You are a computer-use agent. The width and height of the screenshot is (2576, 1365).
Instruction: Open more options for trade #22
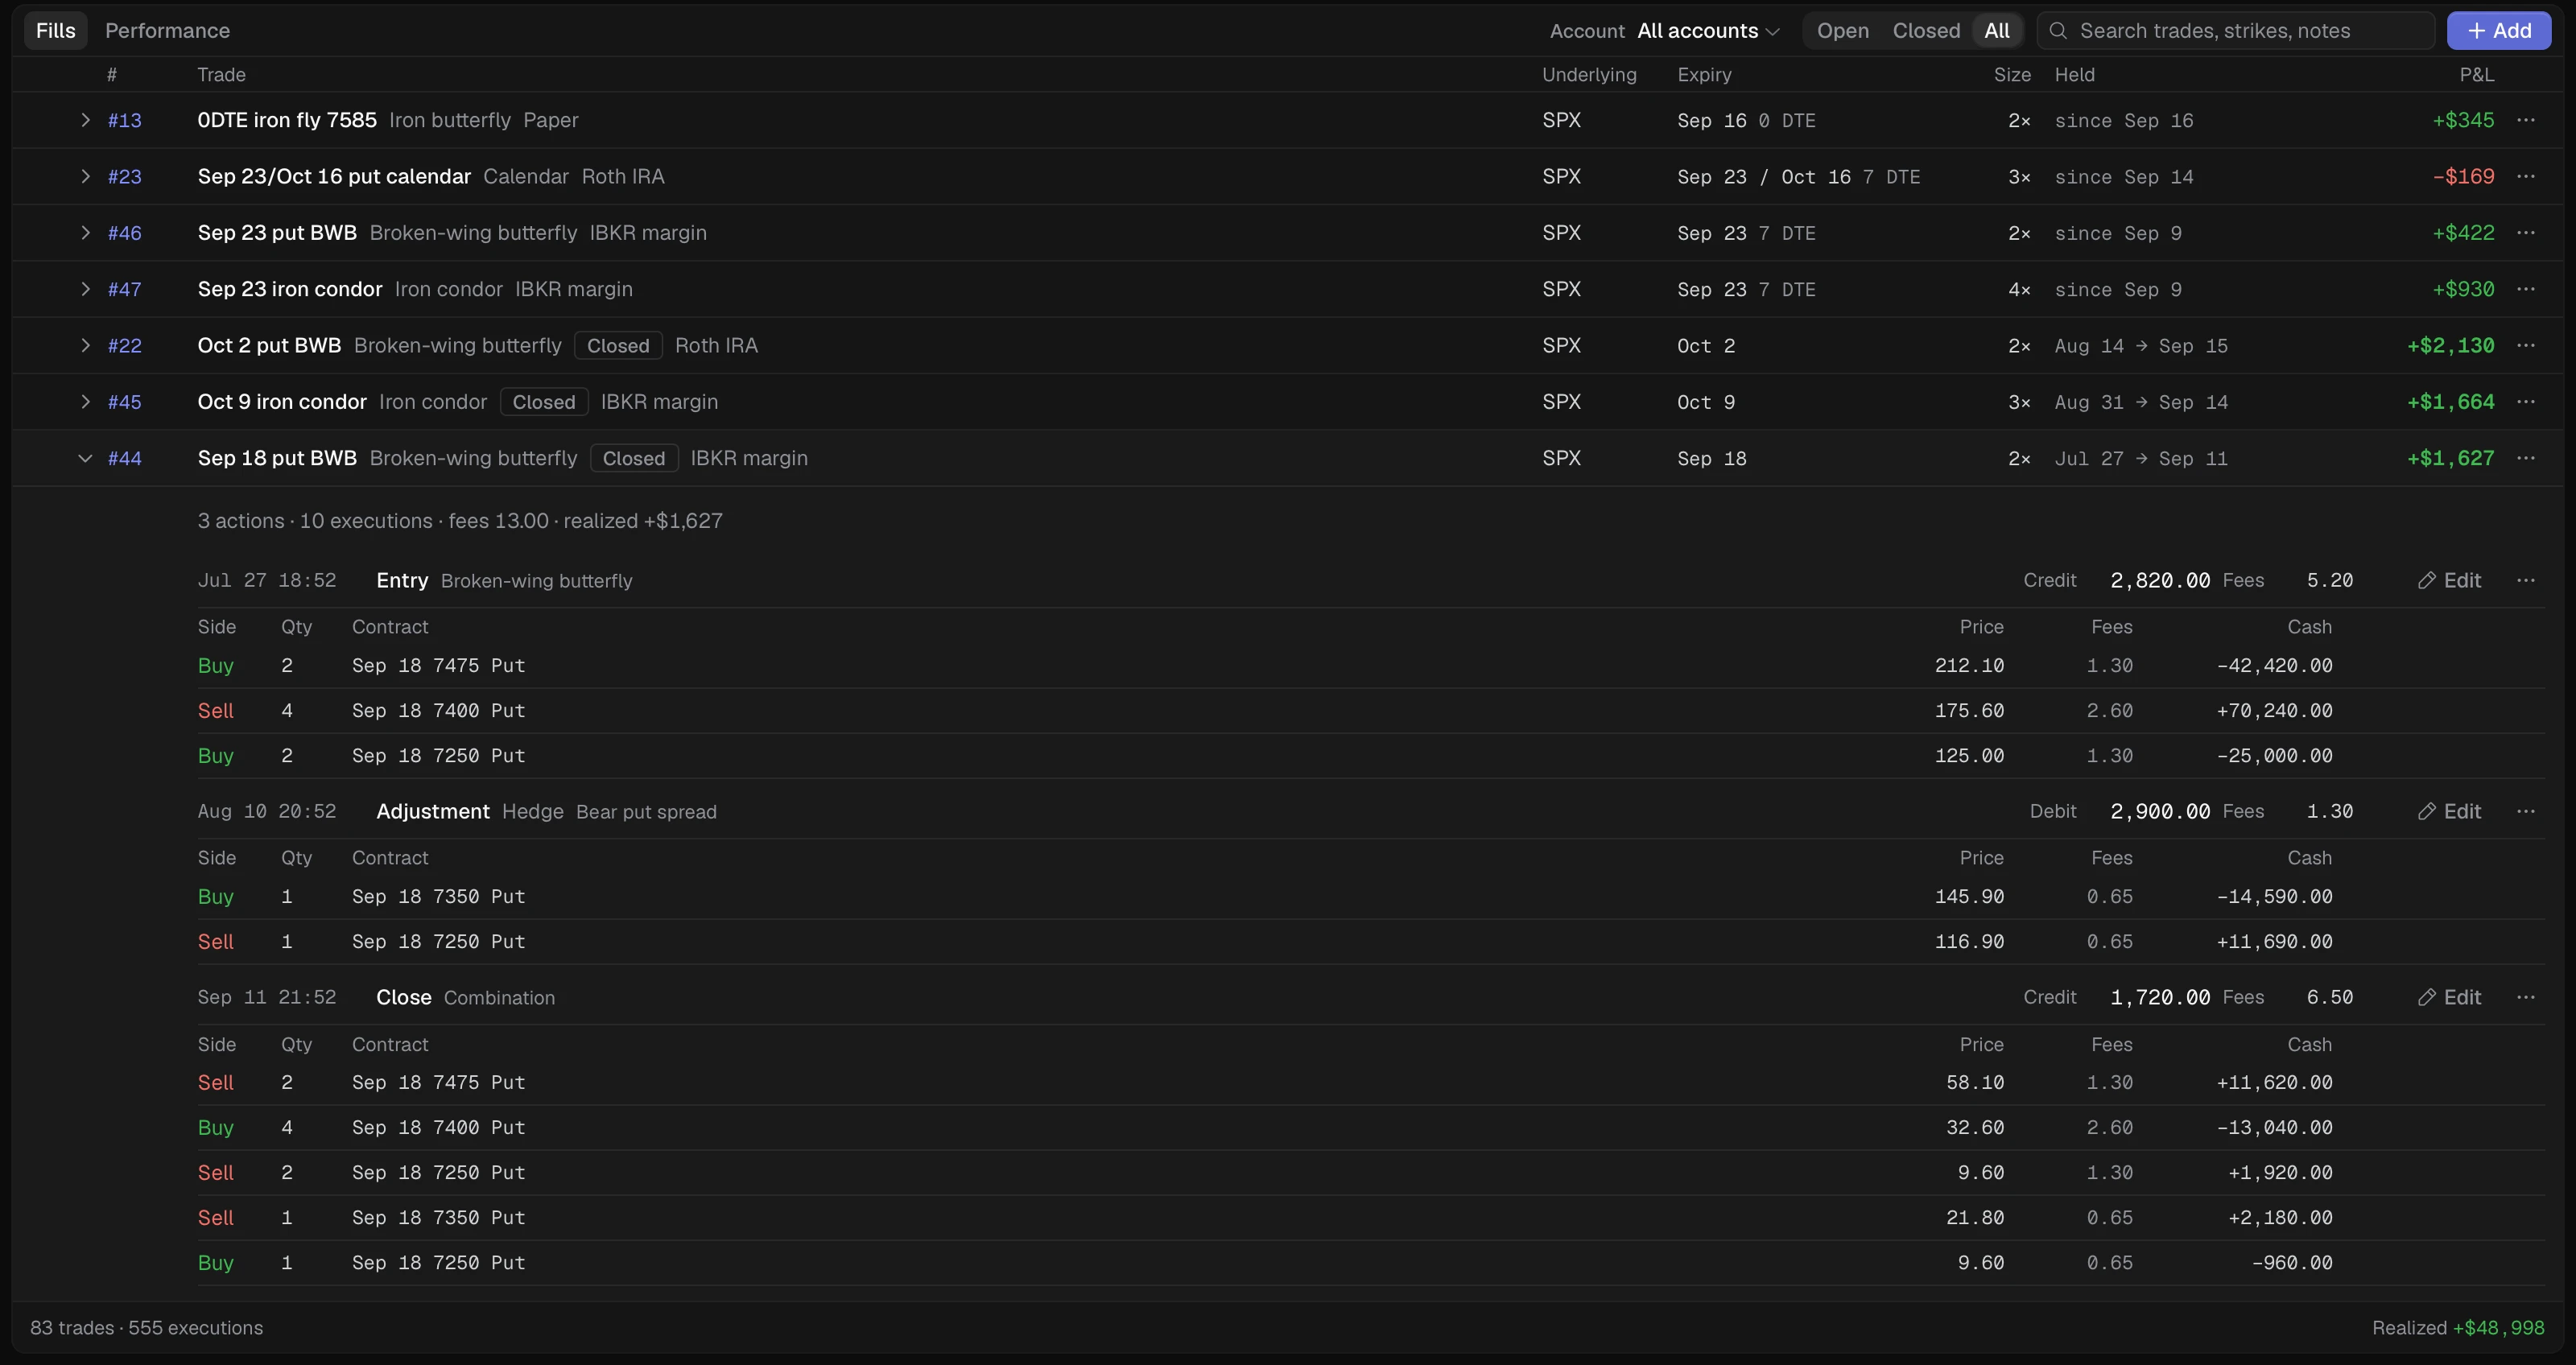[2525, 345]
